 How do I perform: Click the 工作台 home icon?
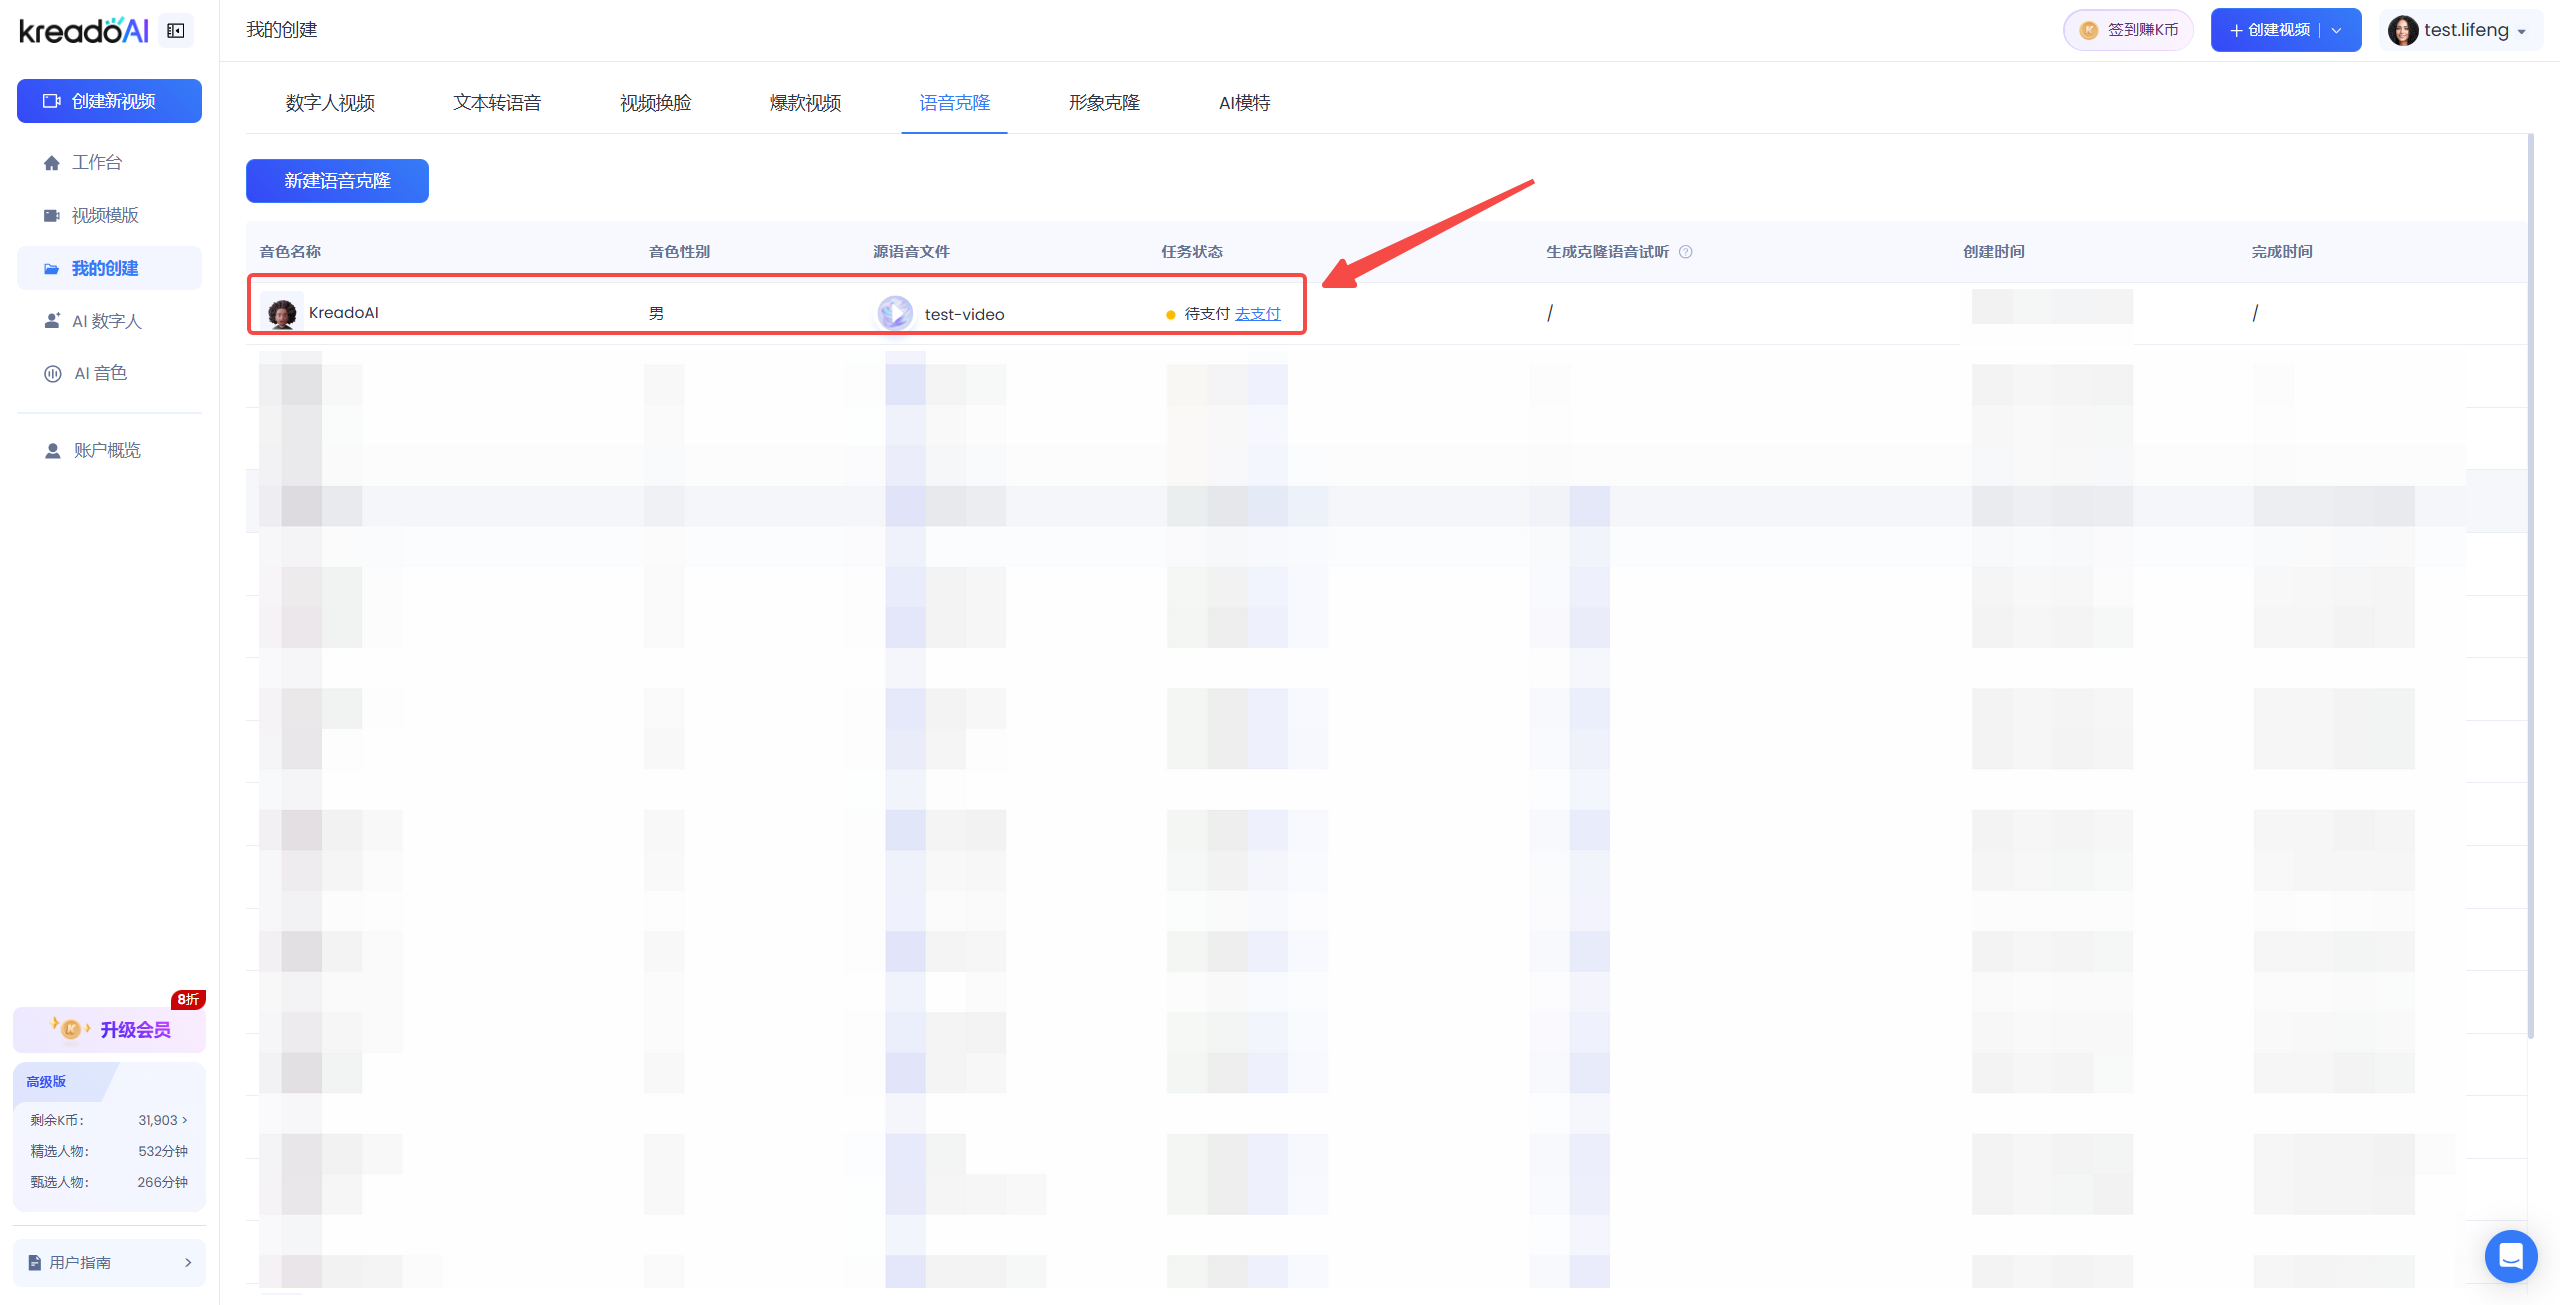(52, 163)
